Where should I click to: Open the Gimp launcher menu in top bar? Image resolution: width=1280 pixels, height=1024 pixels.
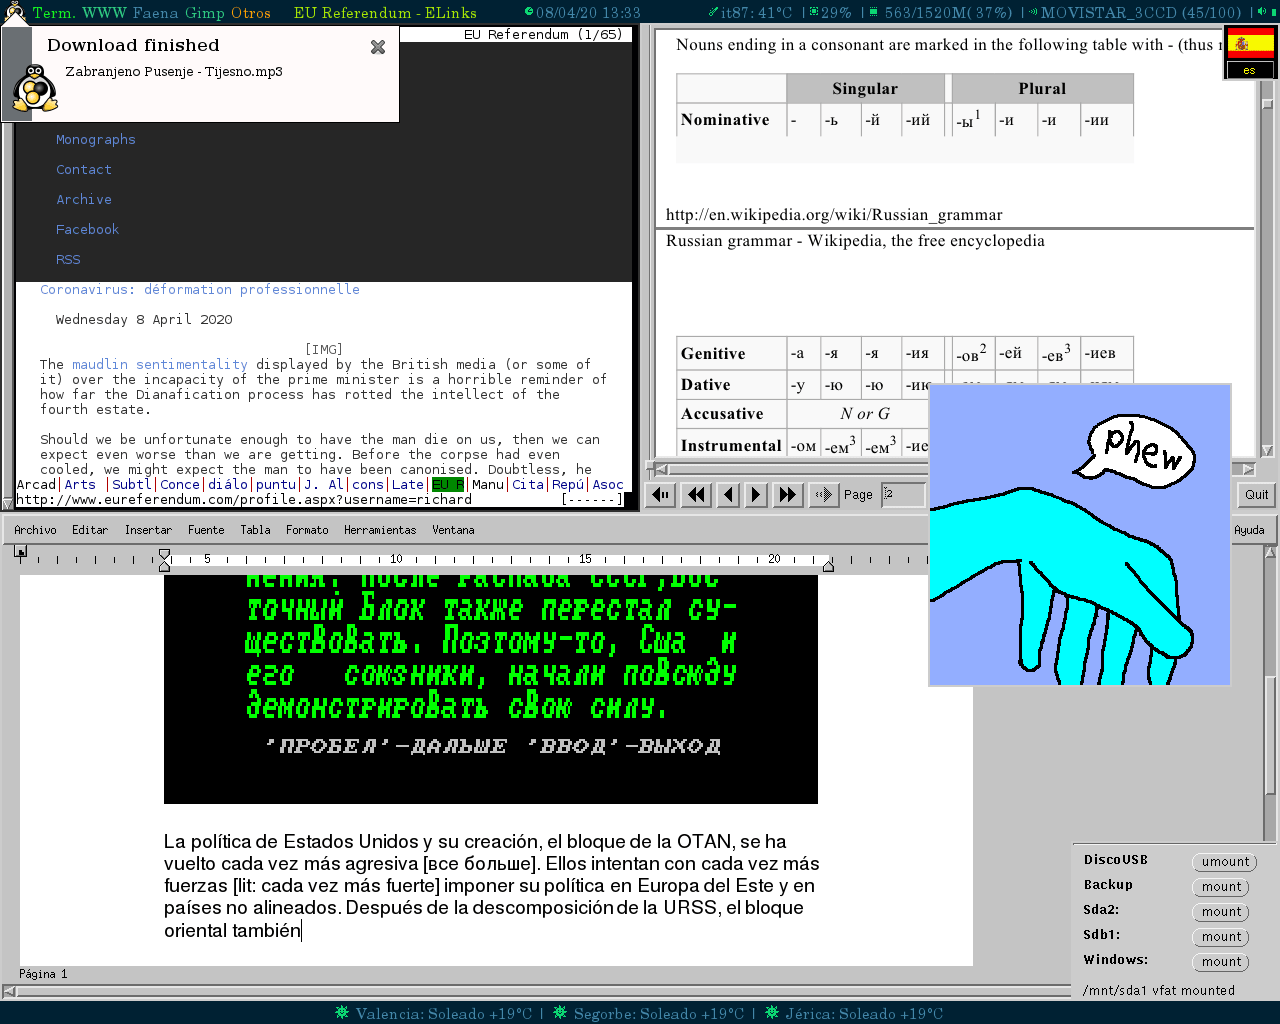pyautogui.click(x=205, y=13)
